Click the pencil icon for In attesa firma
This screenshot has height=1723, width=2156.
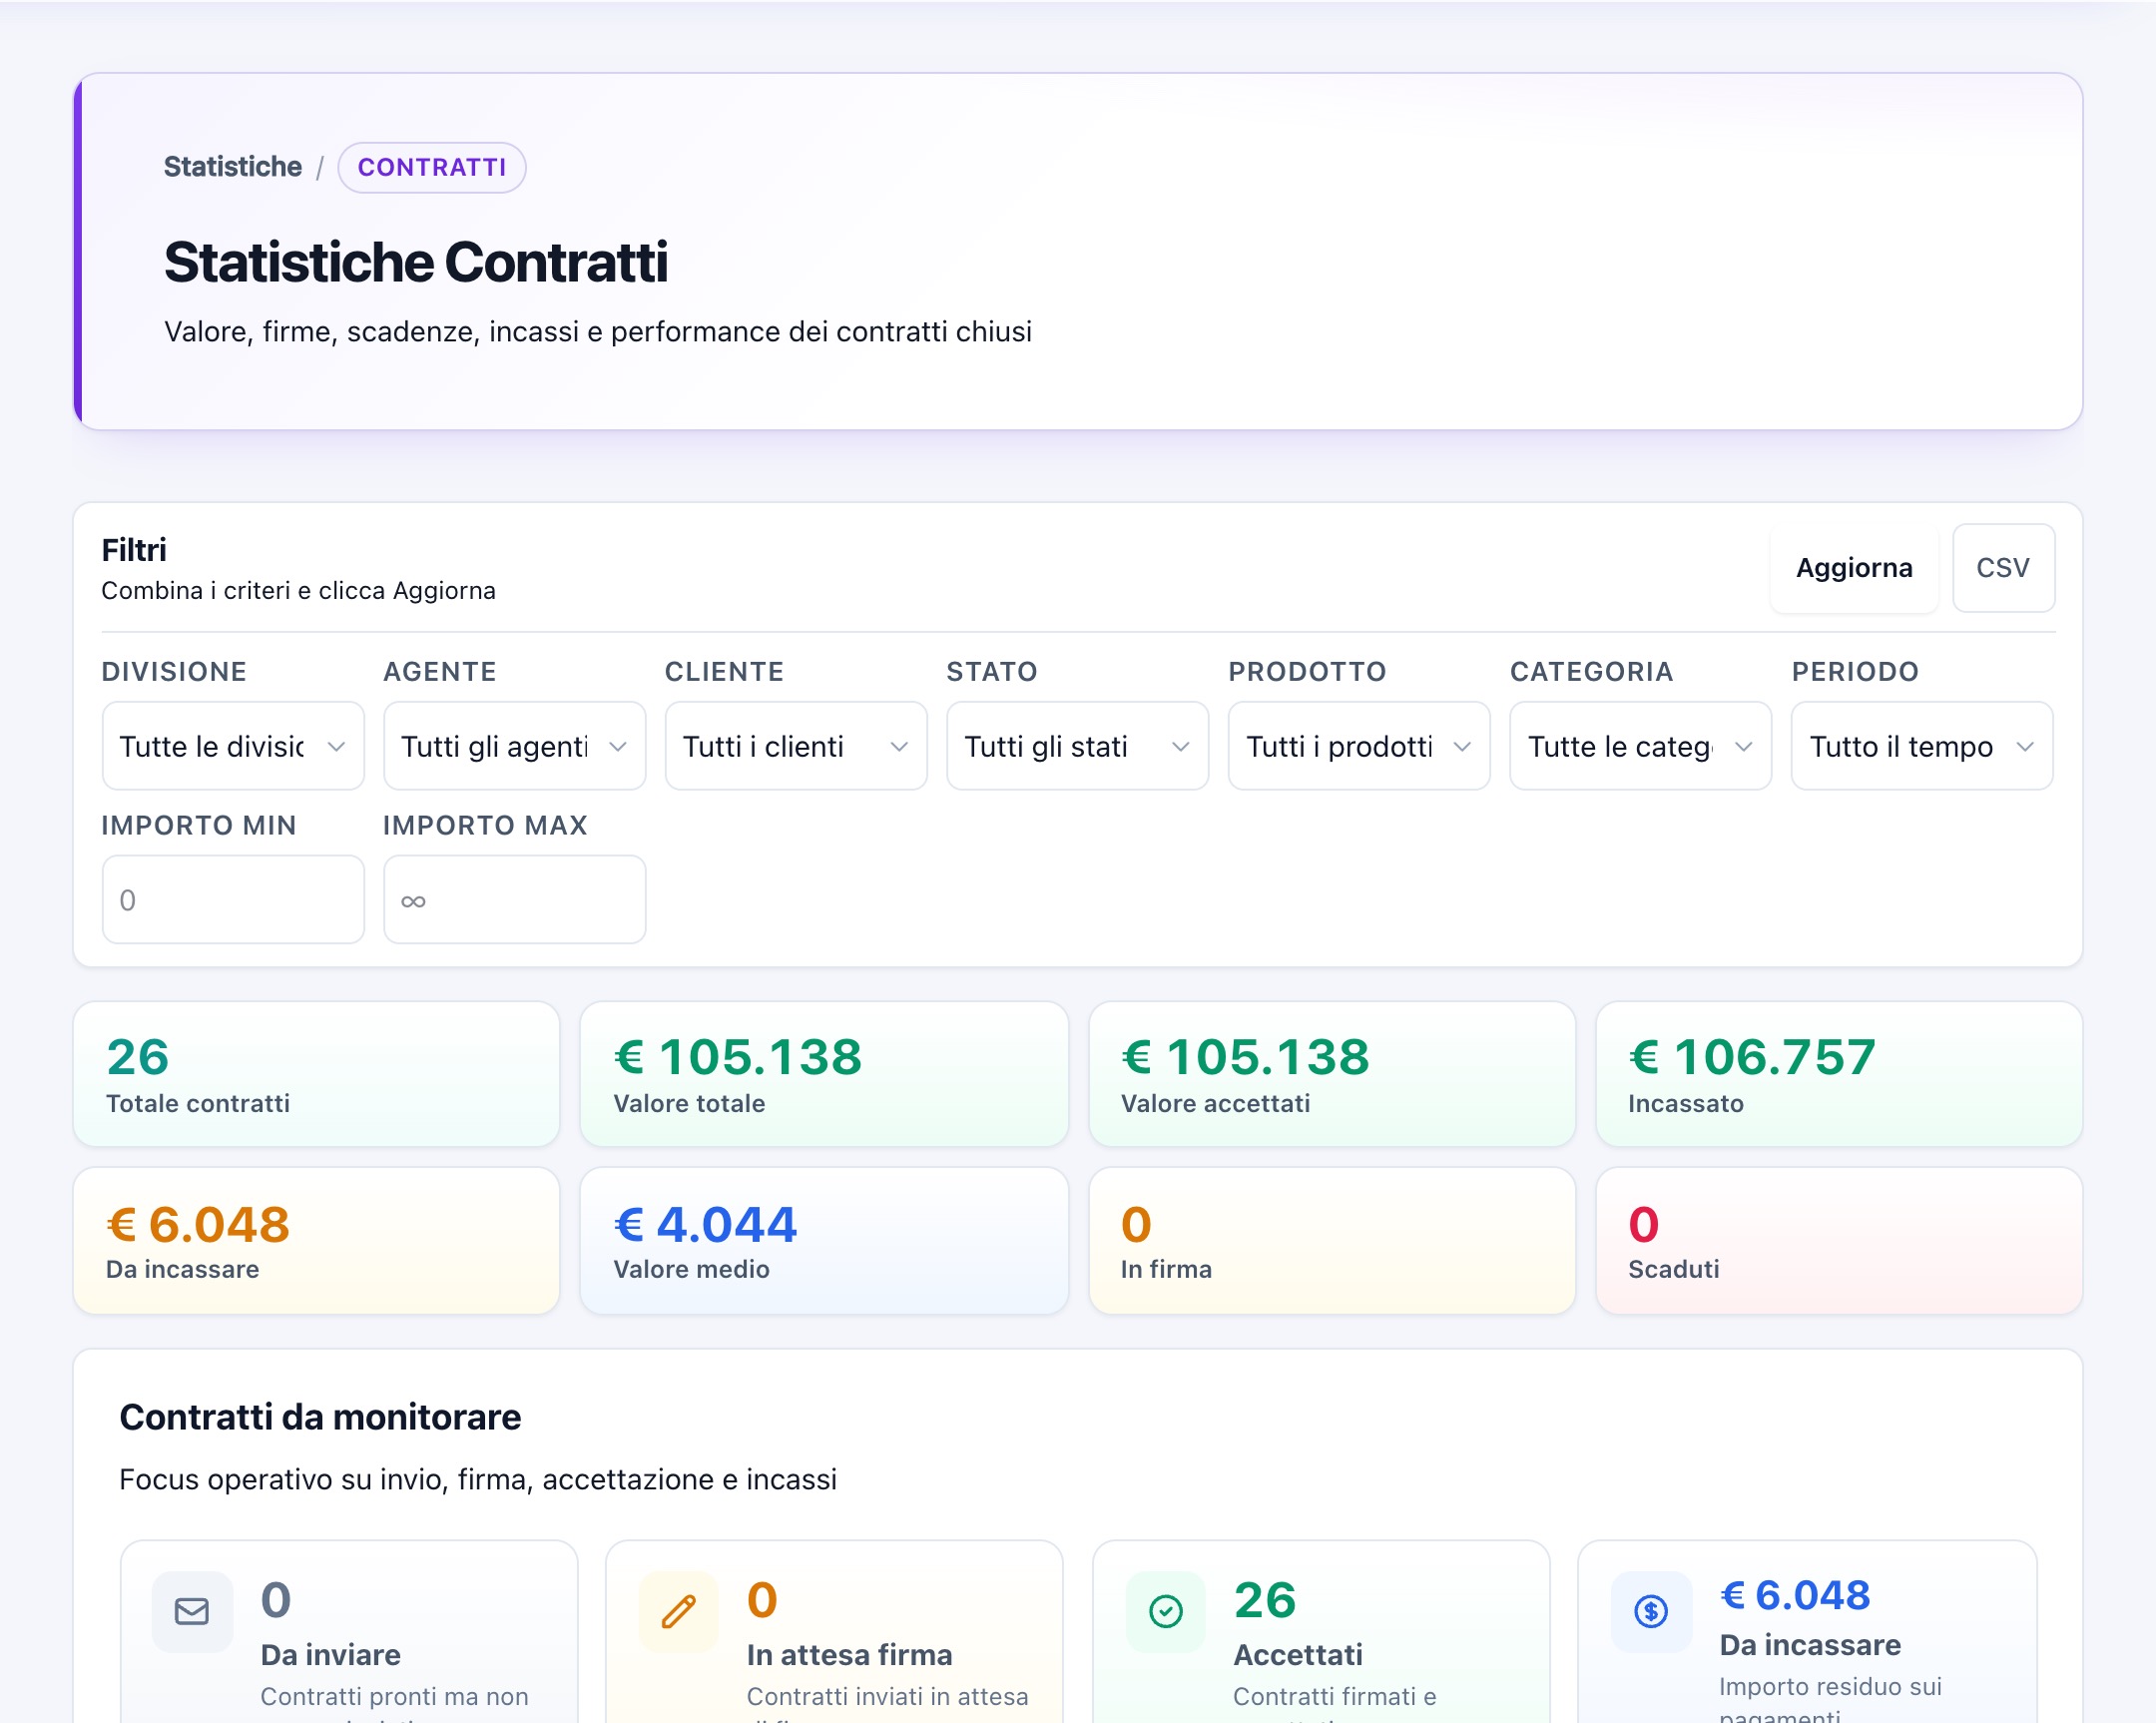point(679,1611)
